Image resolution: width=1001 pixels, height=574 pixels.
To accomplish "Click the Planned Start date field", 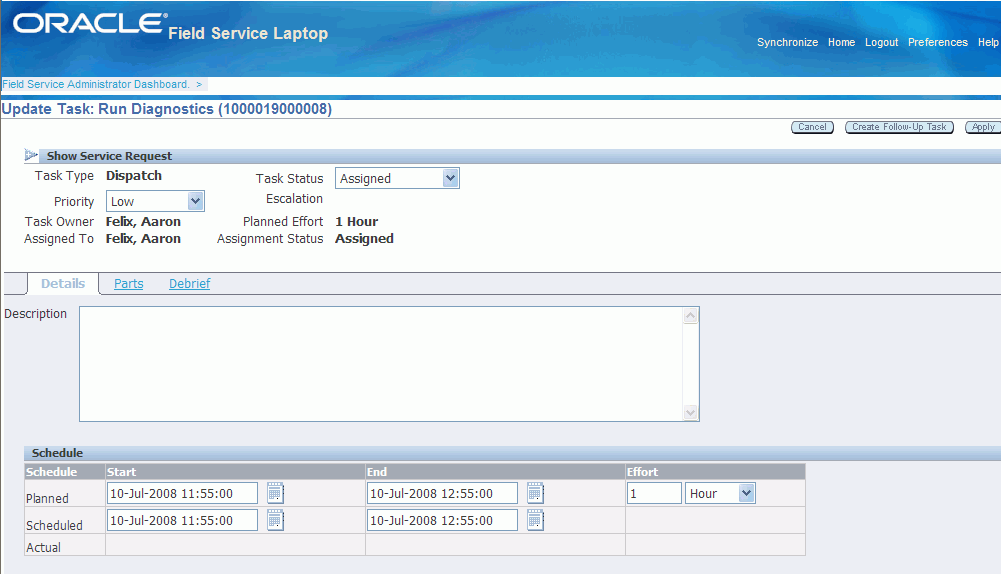I will tap(182, 493).
